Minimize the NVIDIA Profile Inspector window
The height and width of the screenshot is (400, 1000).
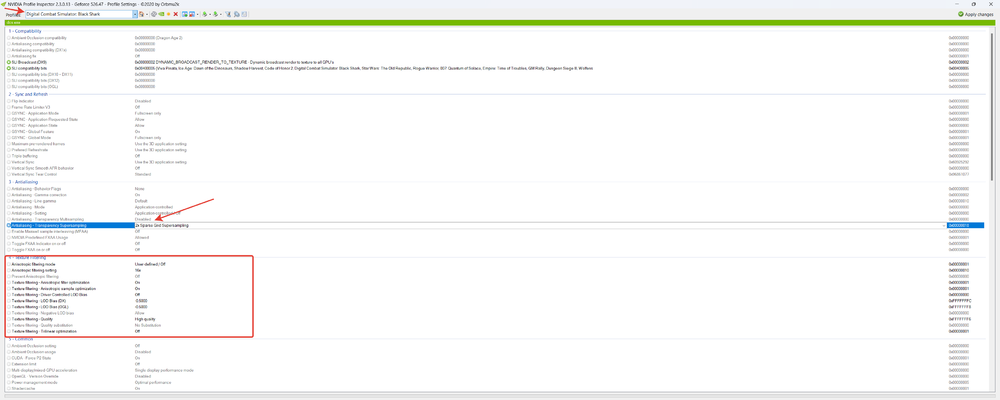click(x=955, y=4)
